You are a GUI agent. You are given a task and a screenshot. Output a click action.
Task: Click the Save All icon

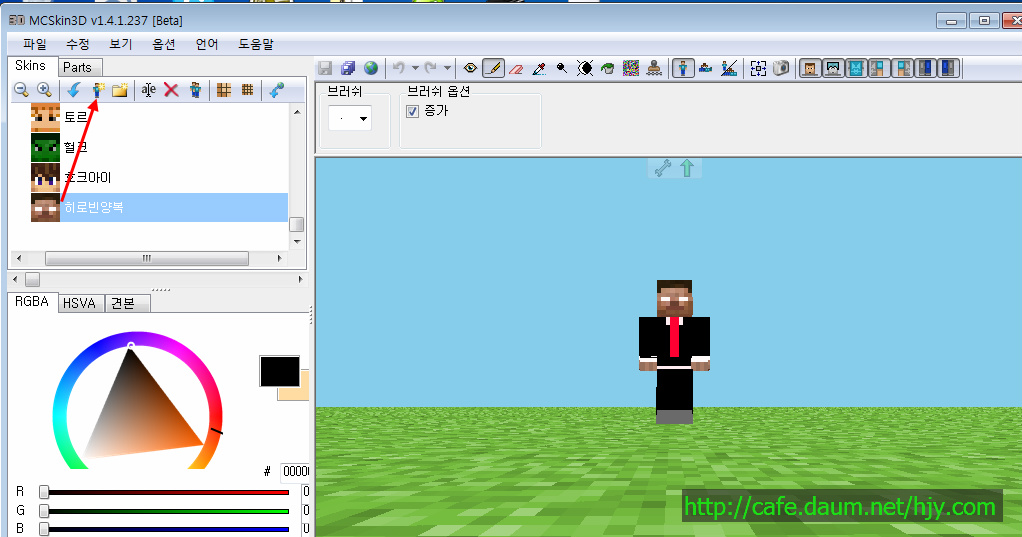pyautogui.click(x=348, y=68)
